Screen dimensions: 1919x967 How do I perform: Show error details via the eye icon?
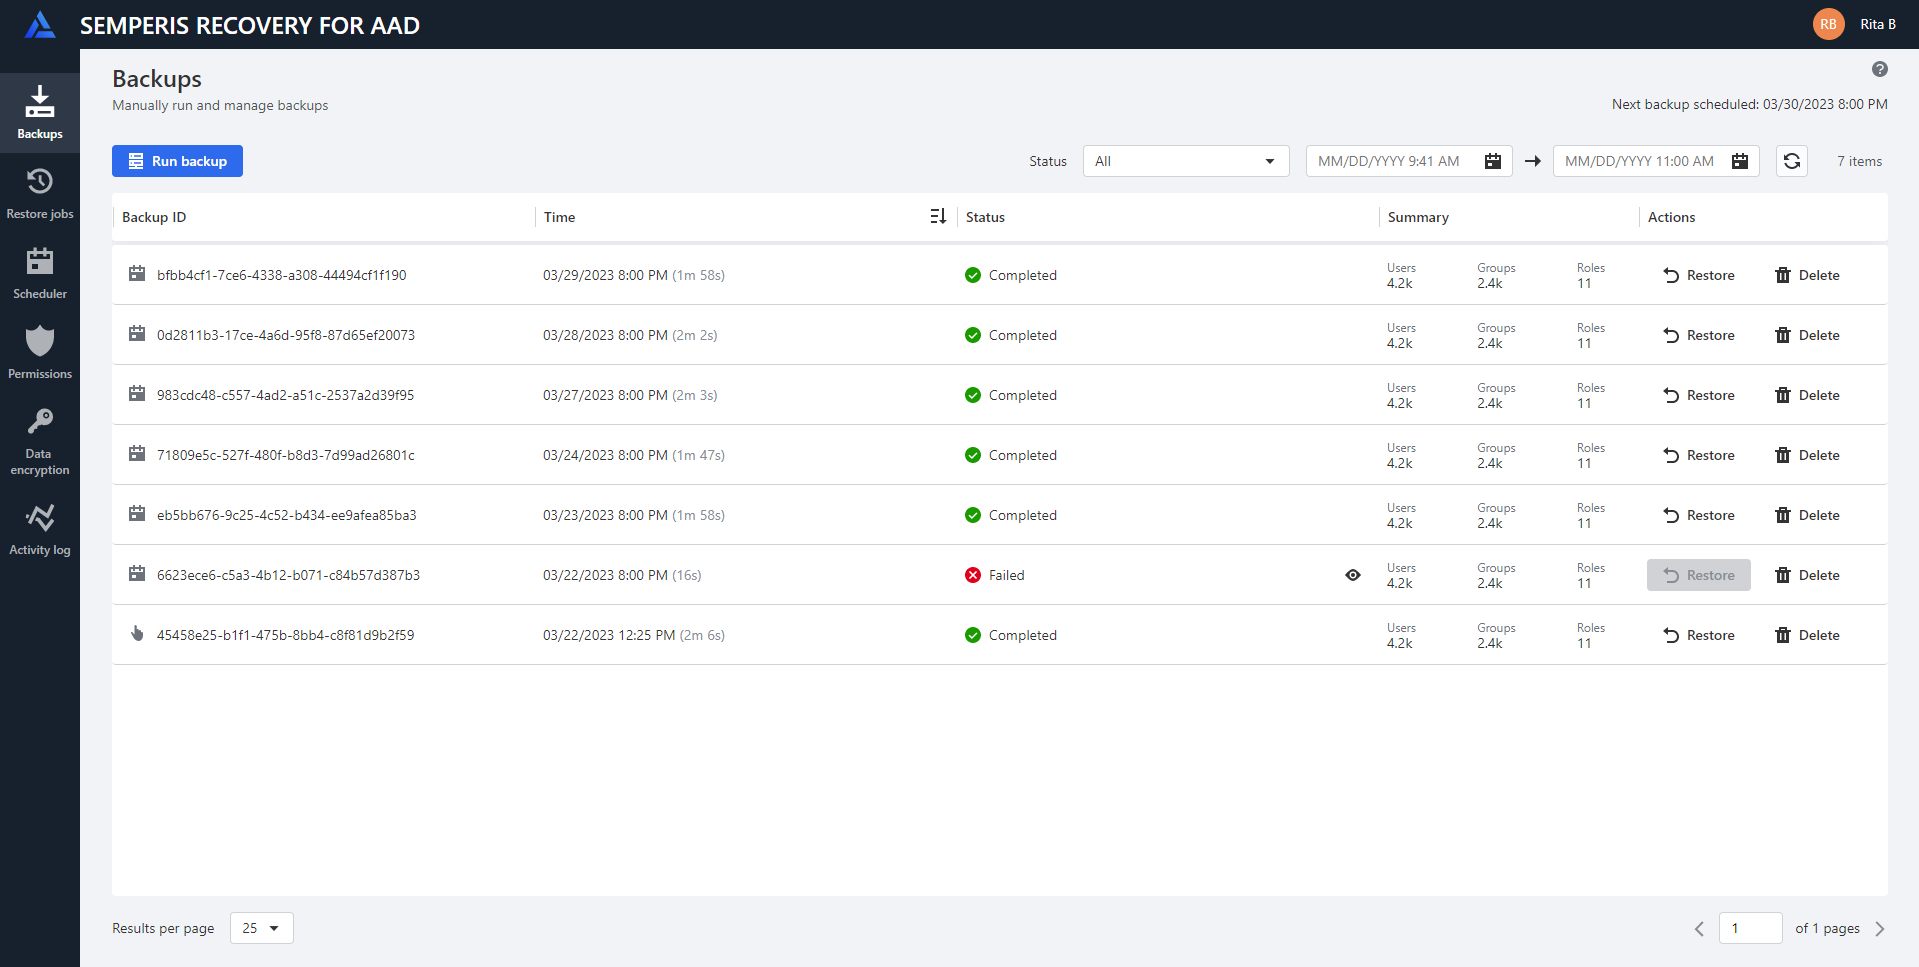[1353, 575]
